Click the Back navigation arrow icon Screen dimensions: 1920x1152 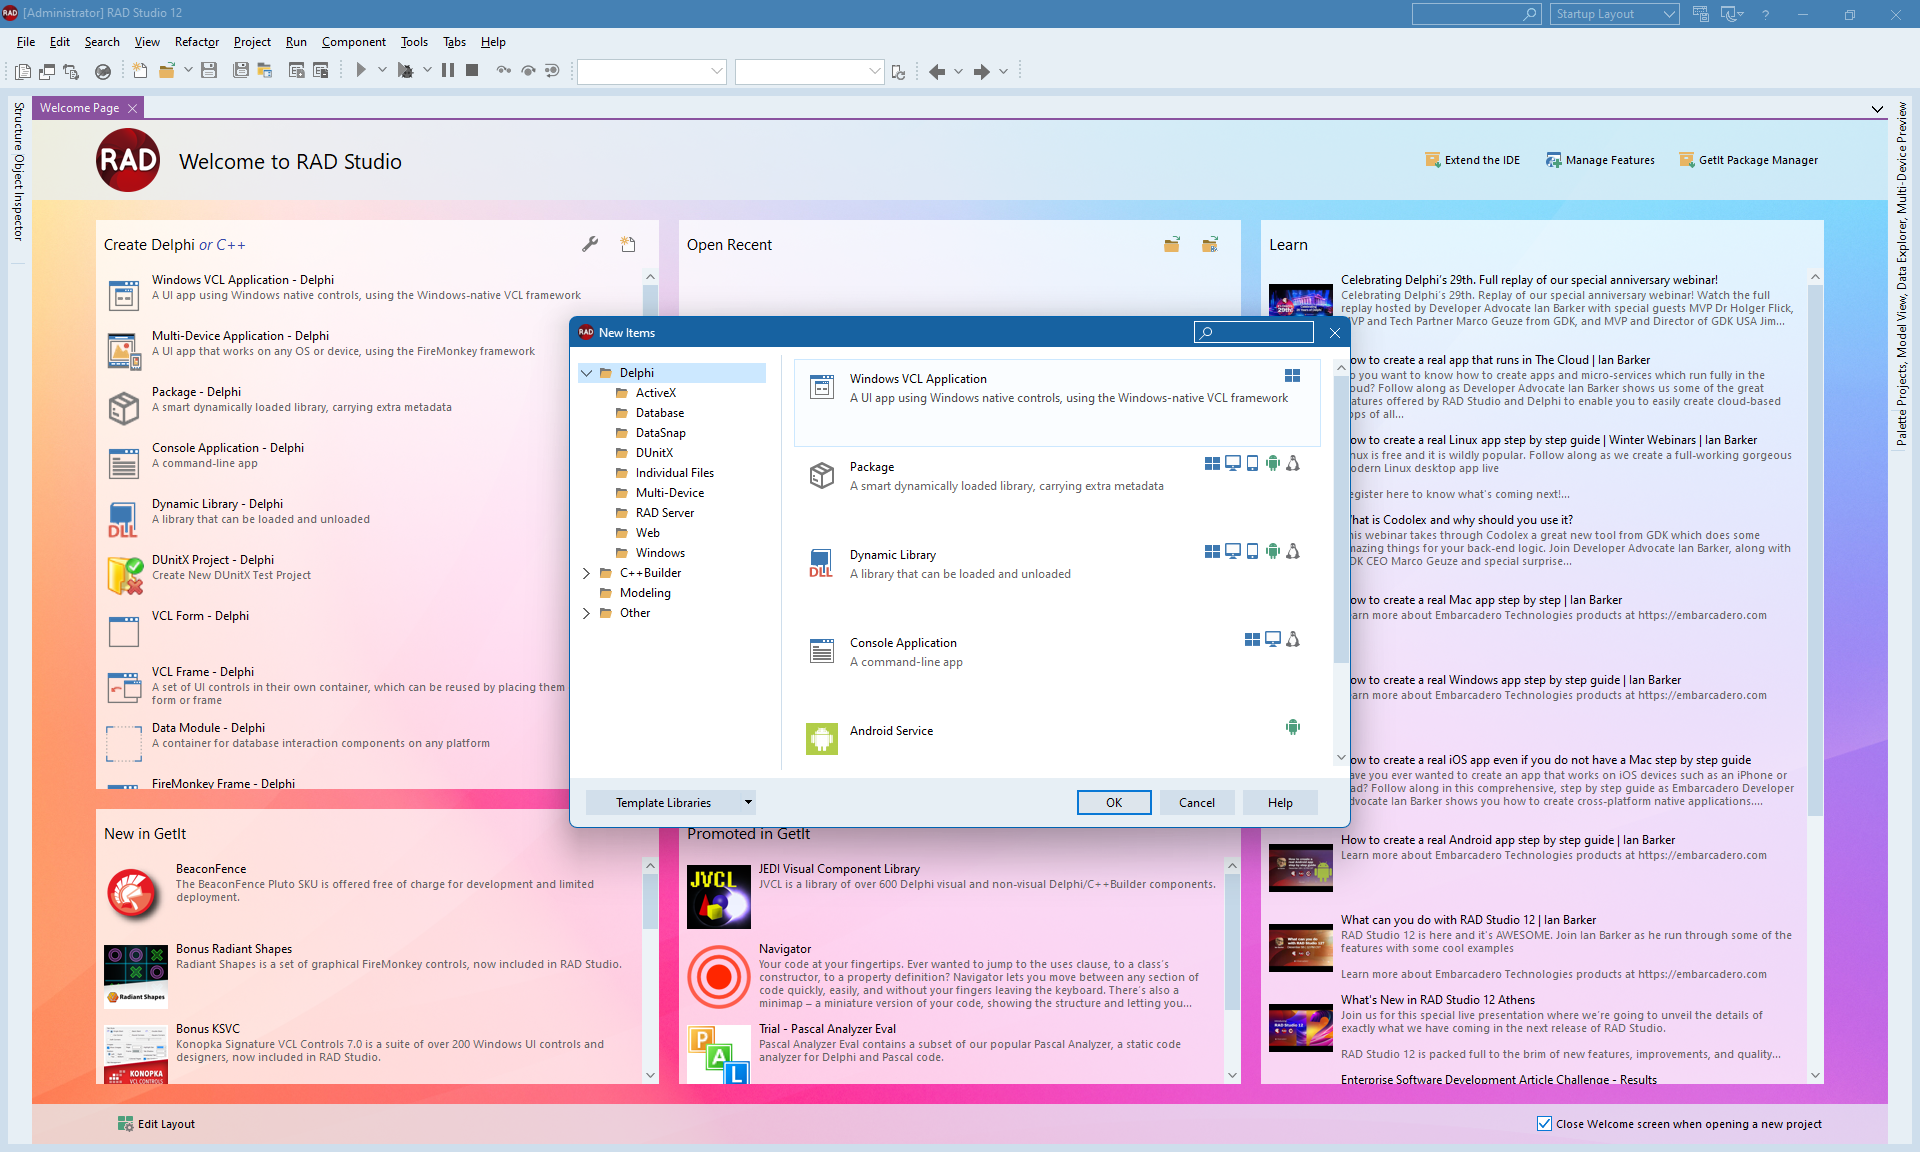pyautogui.click(x=937, y=71)
